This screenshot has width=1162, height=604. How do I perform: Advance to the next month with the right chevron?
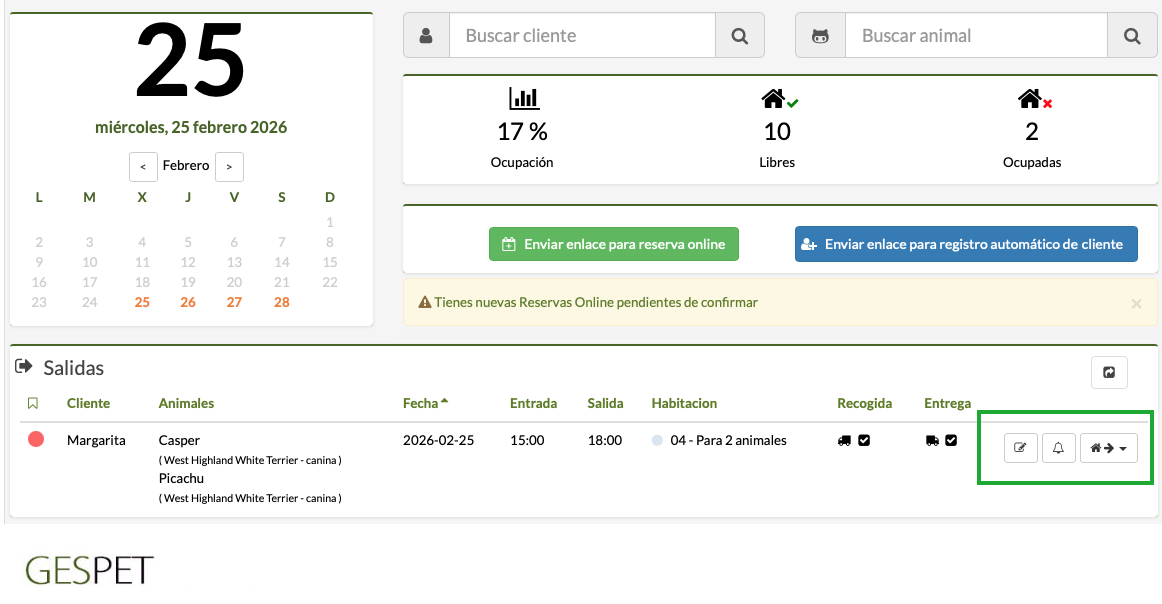coord(229,166)
